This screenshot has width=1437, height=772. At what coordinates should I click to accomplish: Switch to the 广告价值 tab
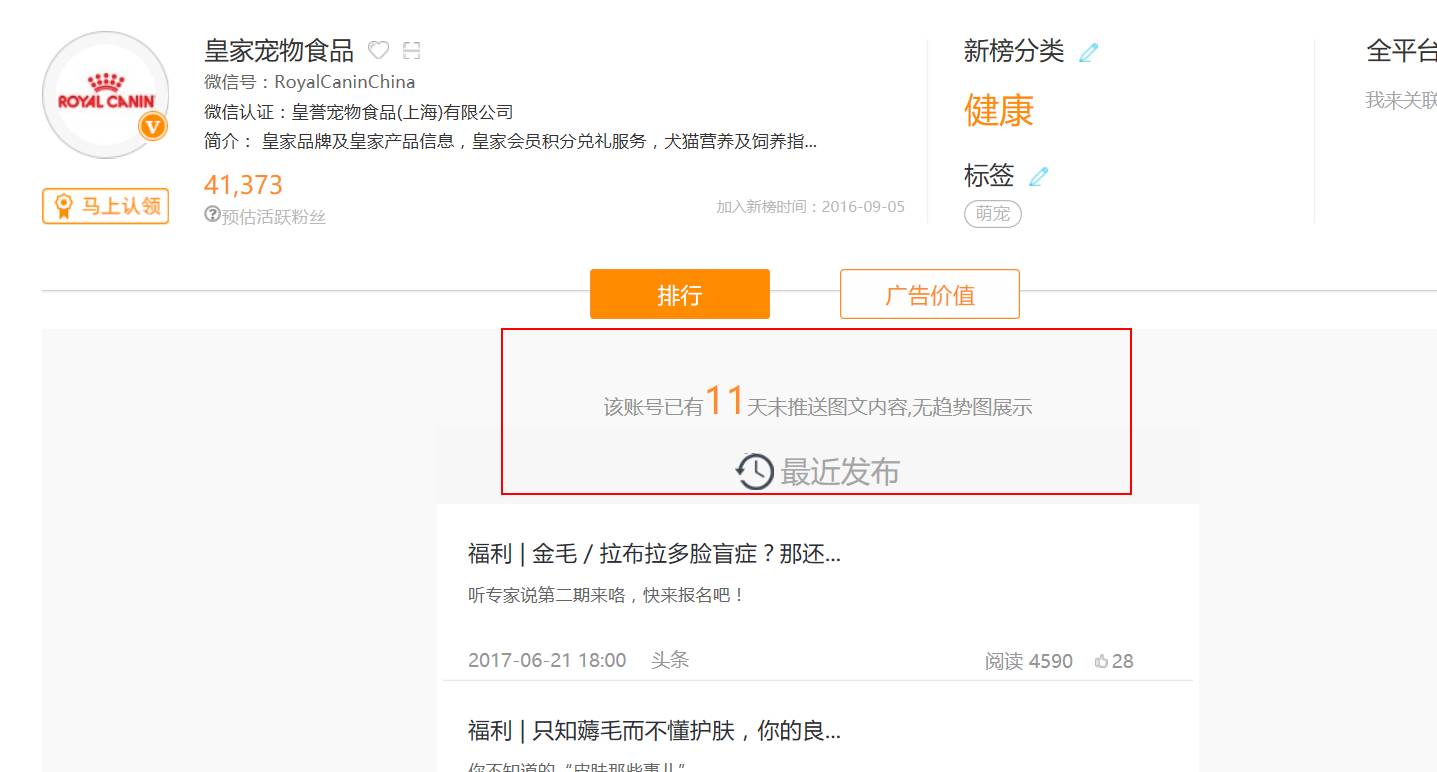pos(930,294)
